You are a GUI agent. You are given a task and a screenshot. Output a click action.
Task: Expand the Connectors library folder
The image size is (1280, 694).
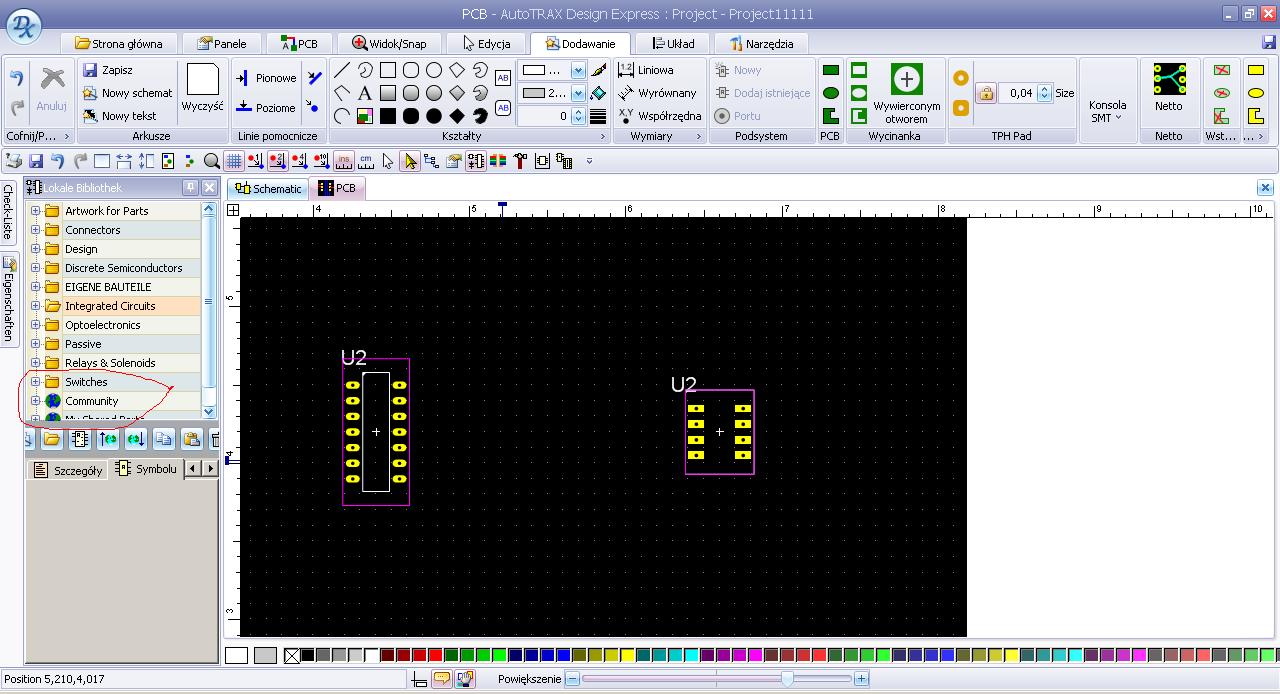coord(35,230)
